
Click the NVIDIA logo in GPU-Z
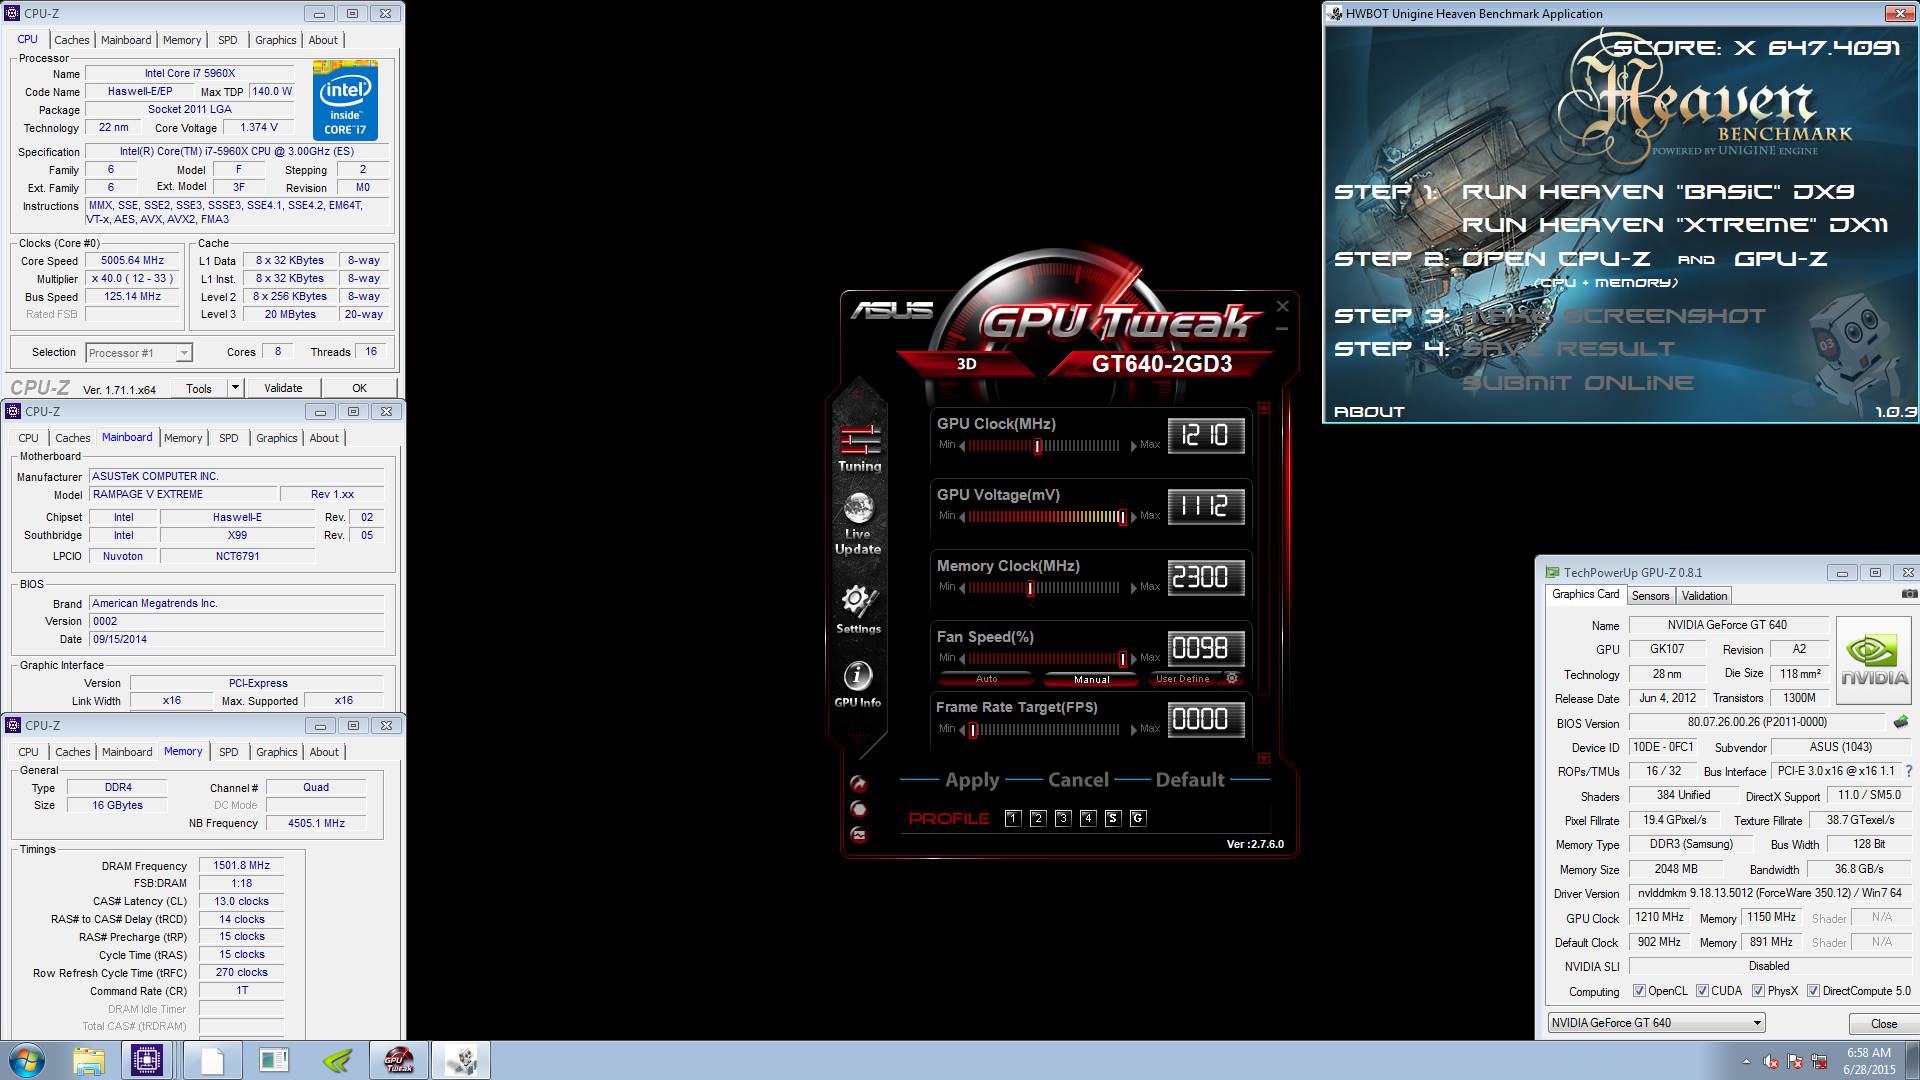click(1874, 661)
